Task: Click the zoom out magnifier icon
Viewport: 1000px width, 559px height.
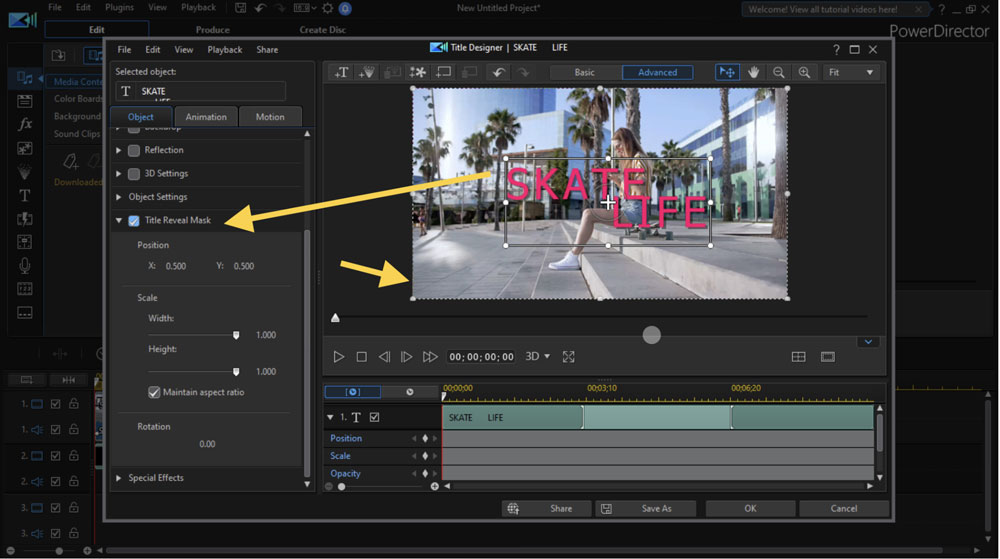Action: 779,72
